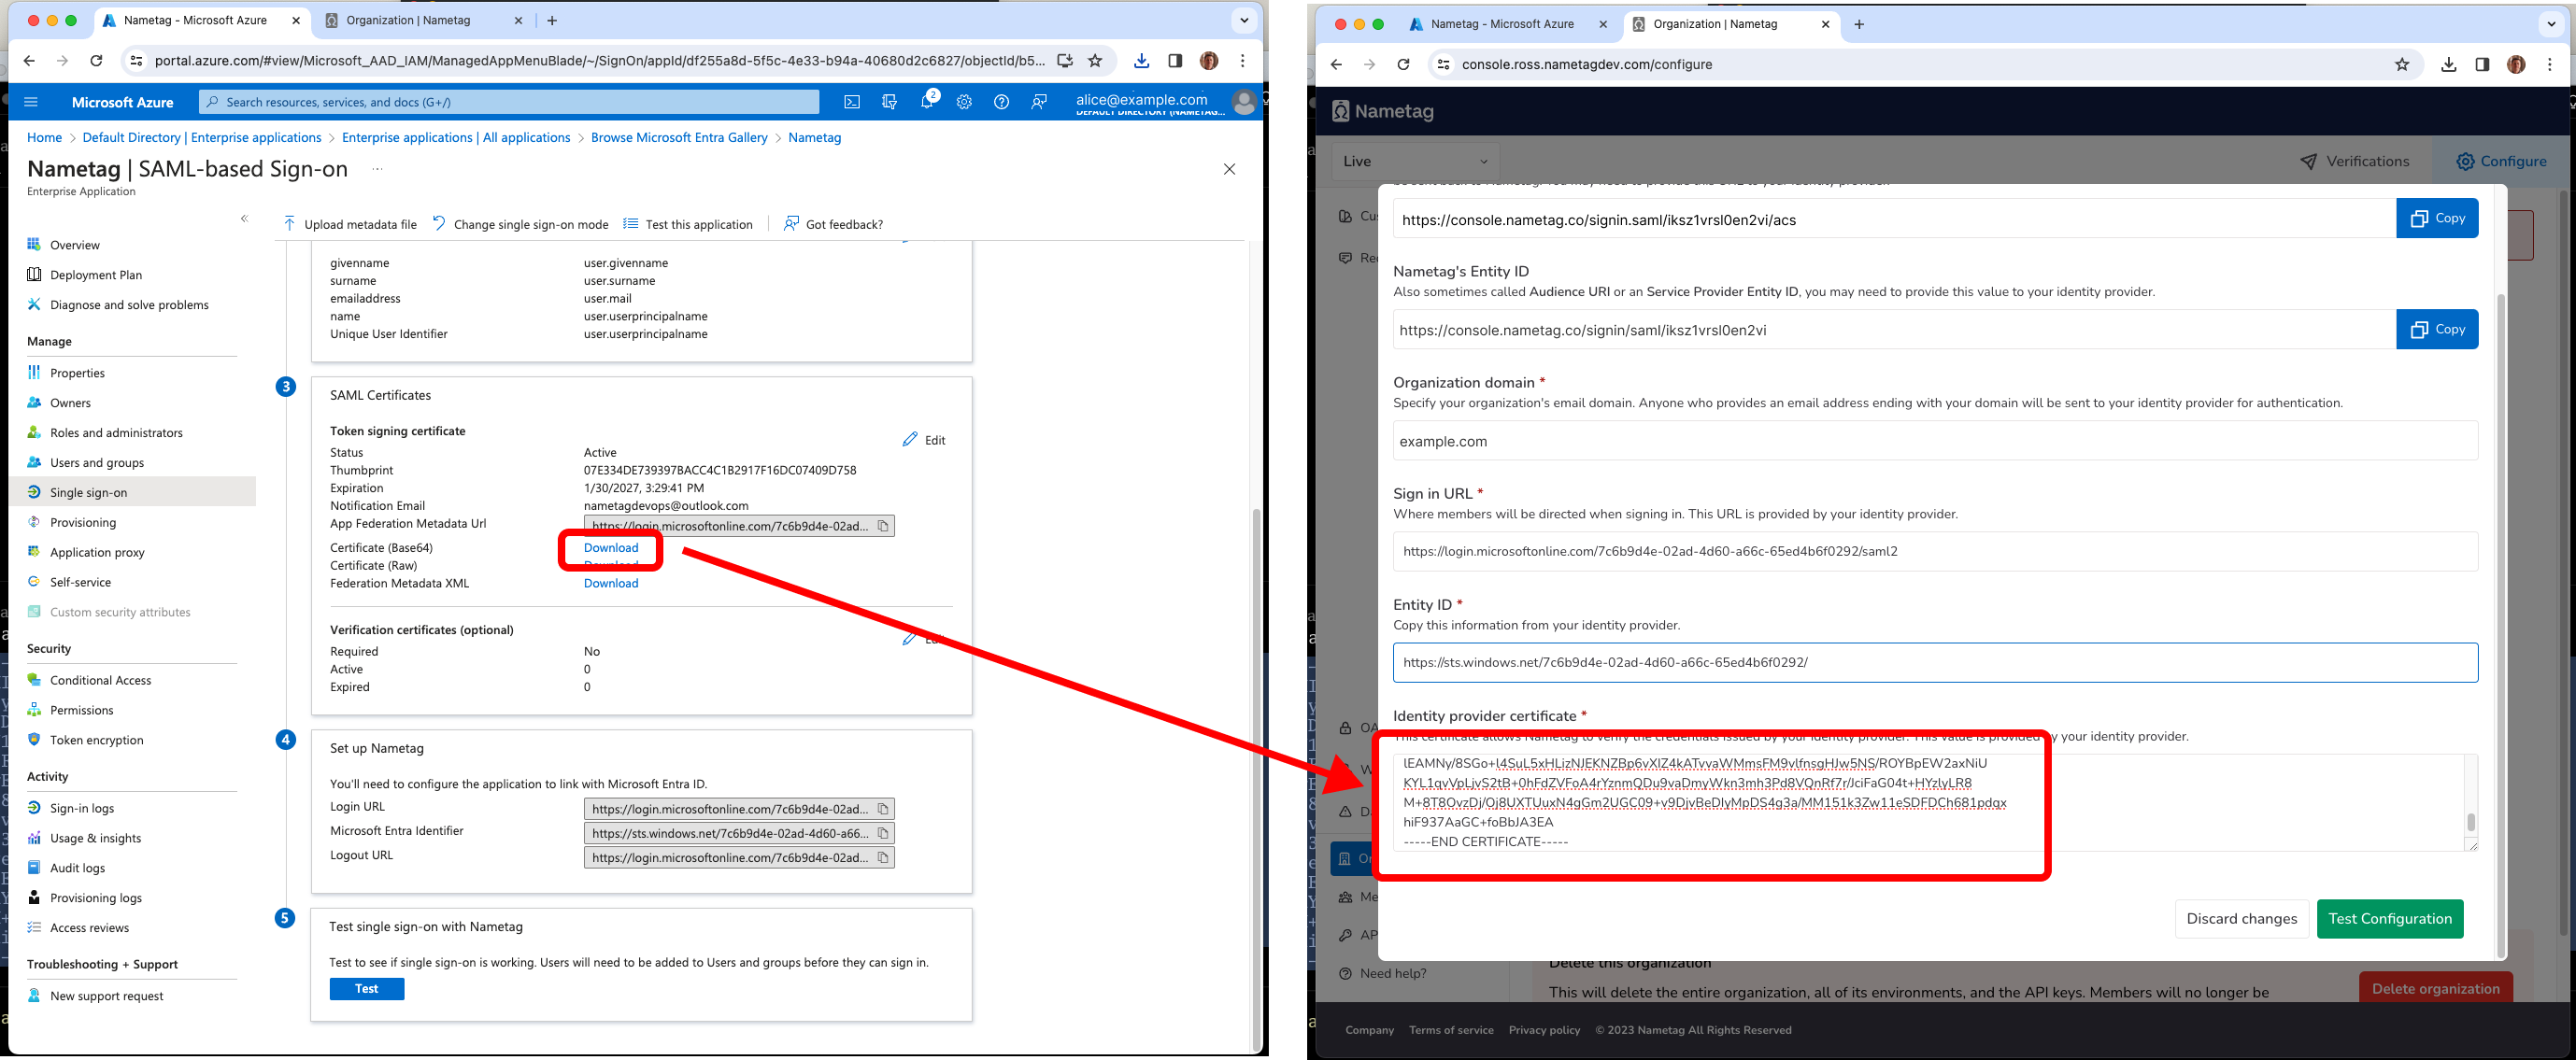Click Entity ID input field
Image resolution: width=2576 pixels, height=1060 pixels.
(1935, 662)
